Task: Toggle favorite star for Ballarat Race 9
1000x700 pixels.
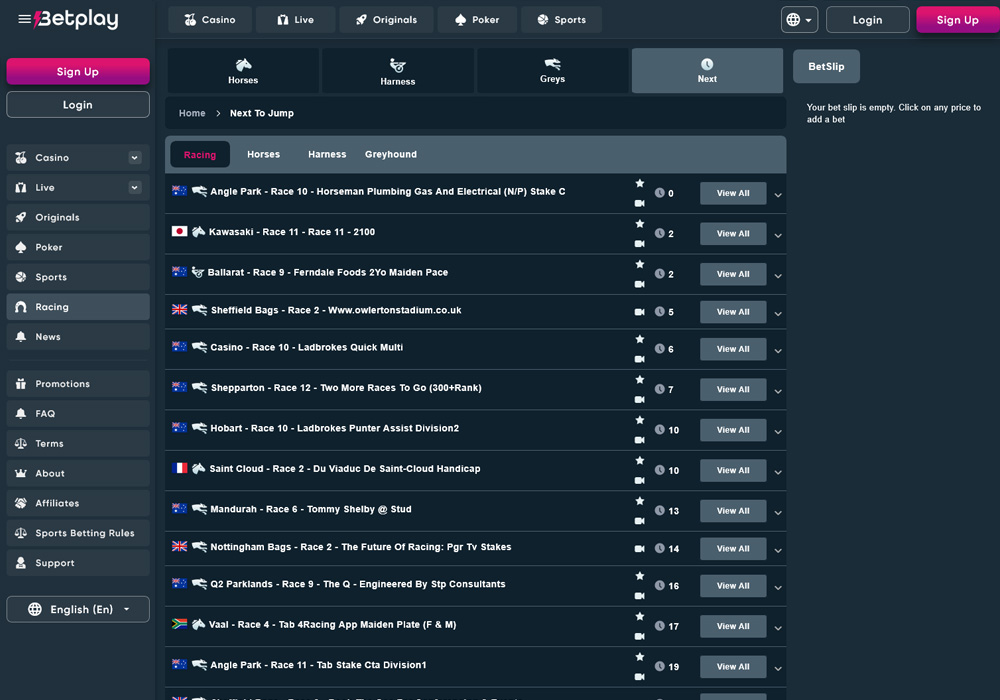Action: click(640, 264)
